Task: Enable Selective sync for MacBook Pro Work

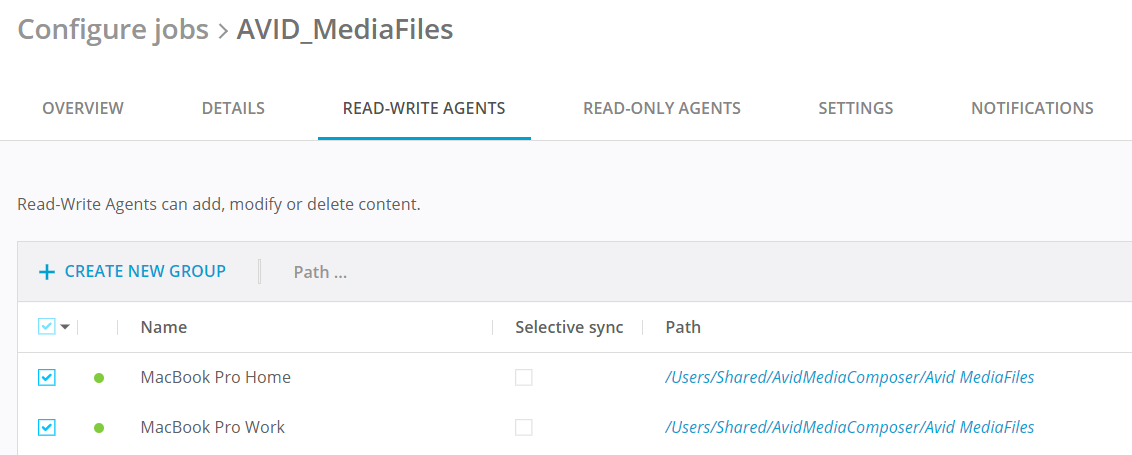Action: tap(524, 428)
